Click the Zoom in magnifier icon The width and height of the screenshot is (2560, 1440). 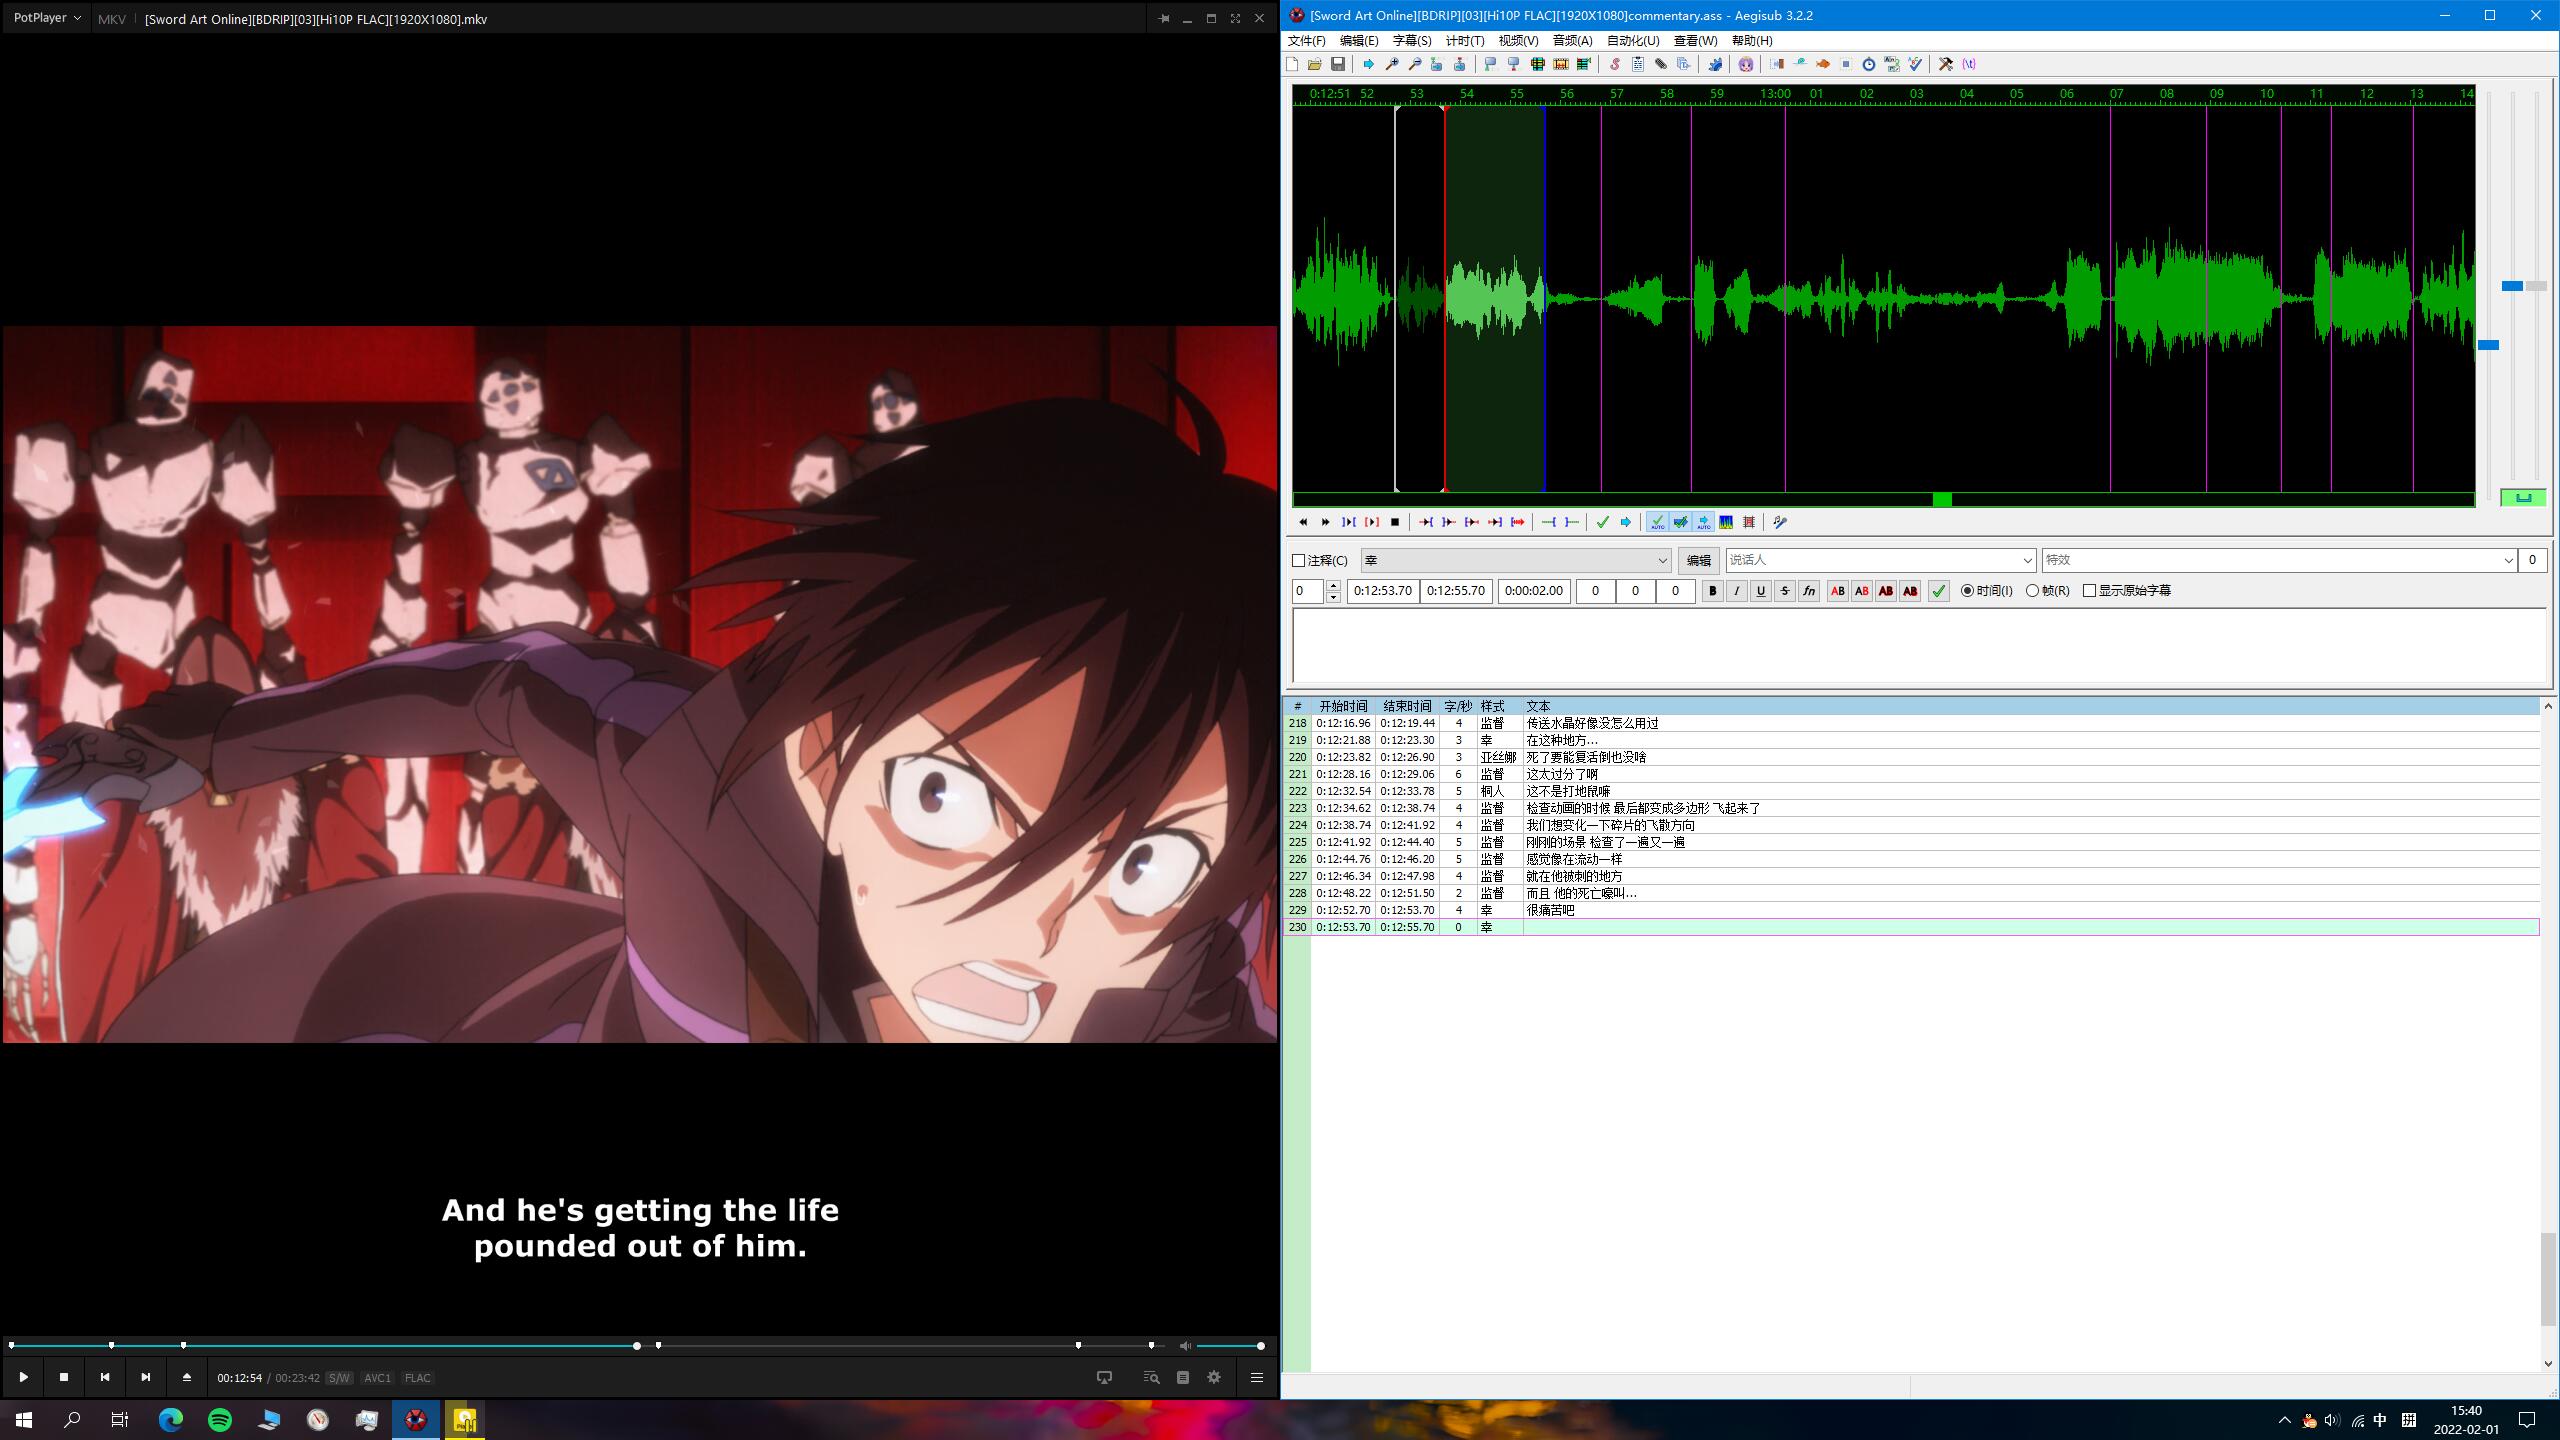[1392, 64]
